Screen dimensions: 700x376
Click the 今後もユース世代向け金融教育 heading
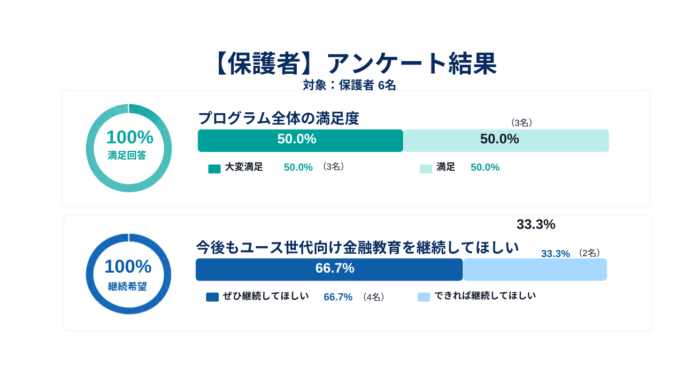(x=357, y=247)
